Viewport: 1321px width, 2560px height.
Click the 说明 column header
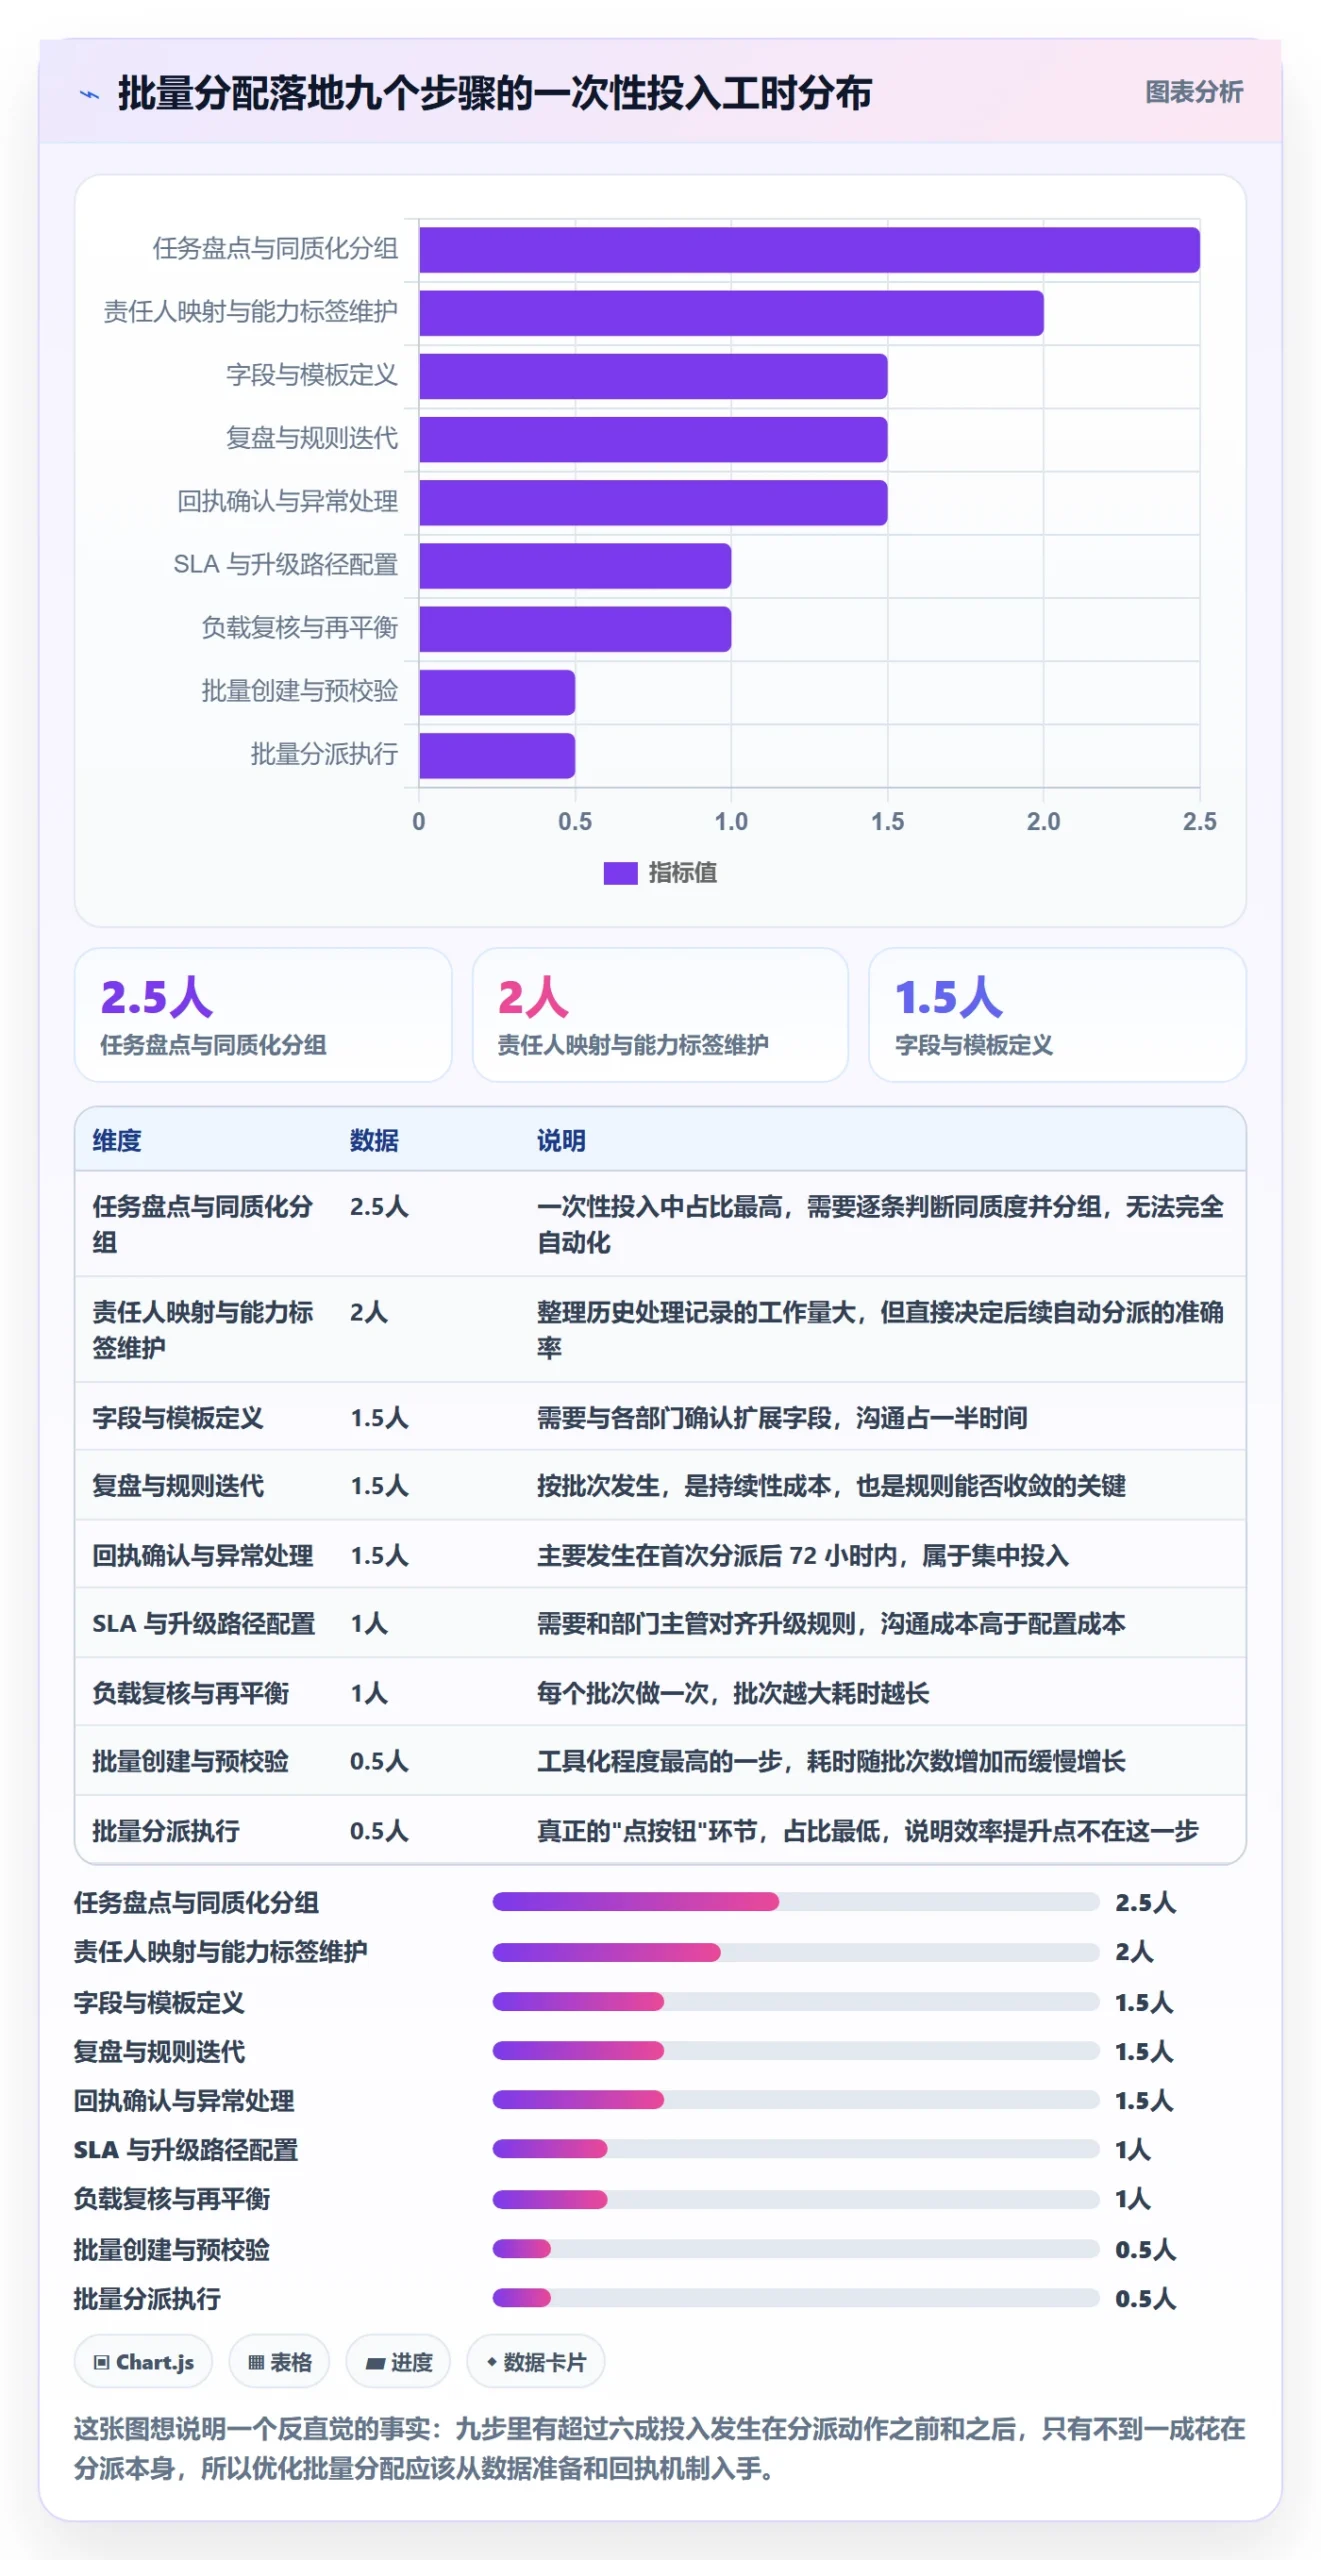pos(561,1140)
